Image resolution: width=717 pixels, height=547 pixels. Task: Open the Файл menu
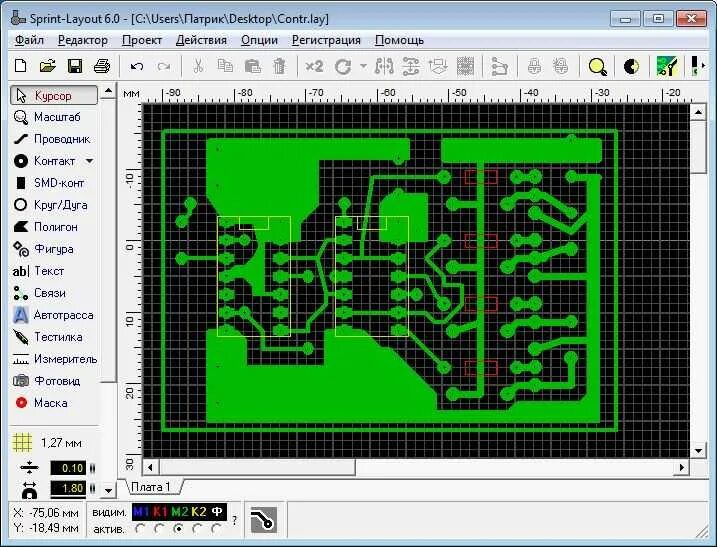[x=29, y=40]
